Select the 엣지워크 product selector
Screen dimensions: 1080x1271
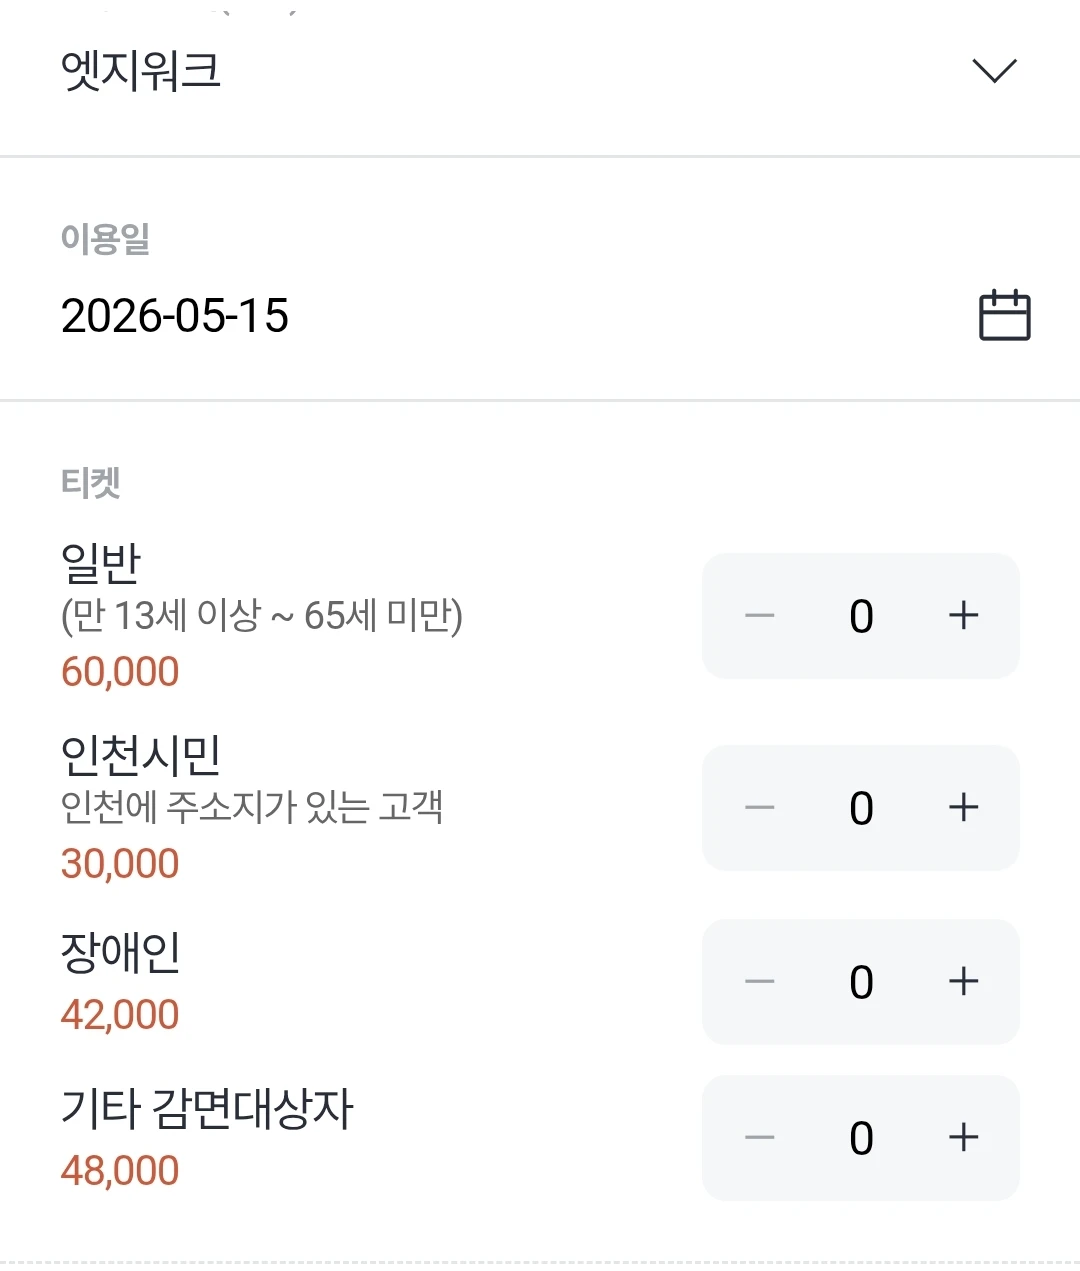click(540, 71)
